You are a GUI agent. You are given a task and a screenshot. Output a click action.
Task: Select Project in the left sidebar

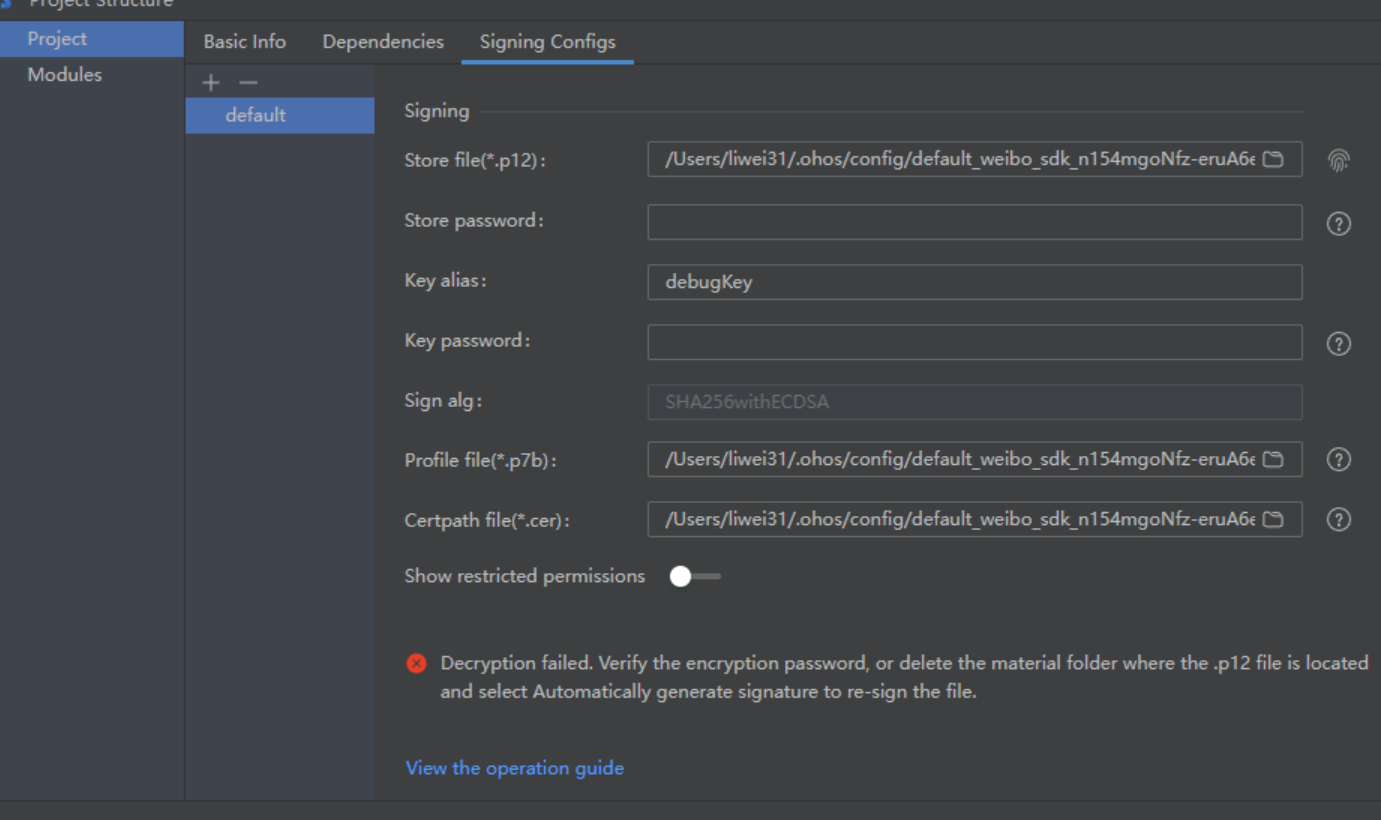57,39
